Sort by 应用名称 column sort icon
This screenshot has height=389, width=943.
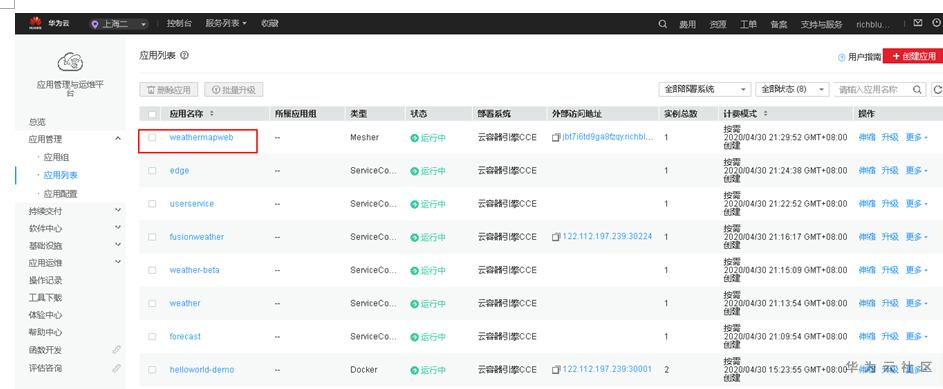click(x=211, y=114)
